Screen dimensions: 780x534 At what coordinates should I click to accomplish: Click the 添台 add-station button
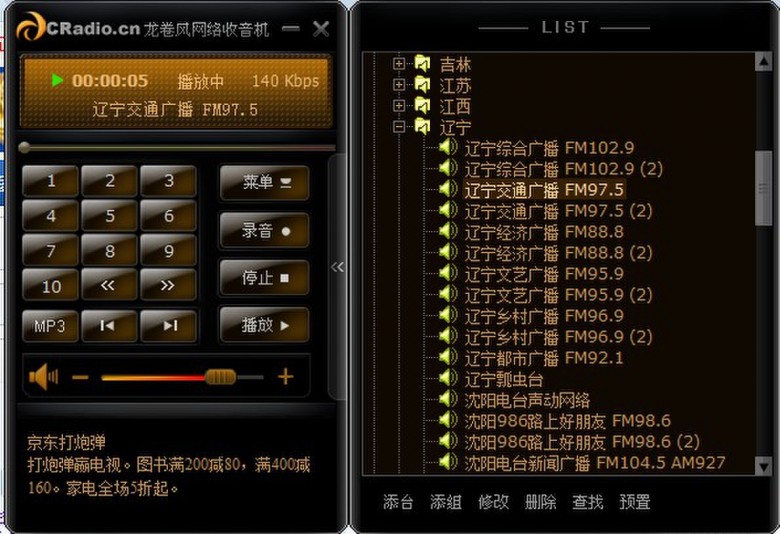click(398, 502)
